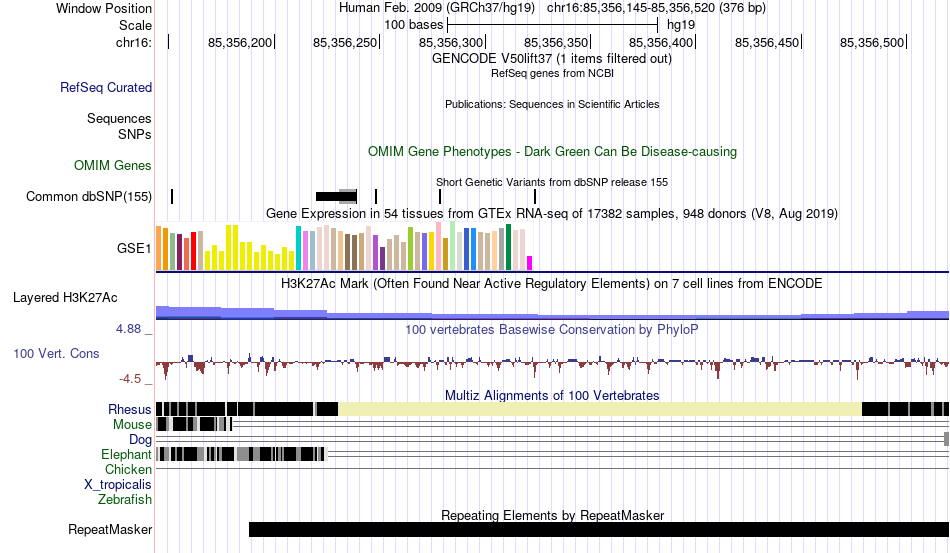Click the Human Feb. 2009 position header
The height and width of the screenshot is (553, 950).
[552, 8]
